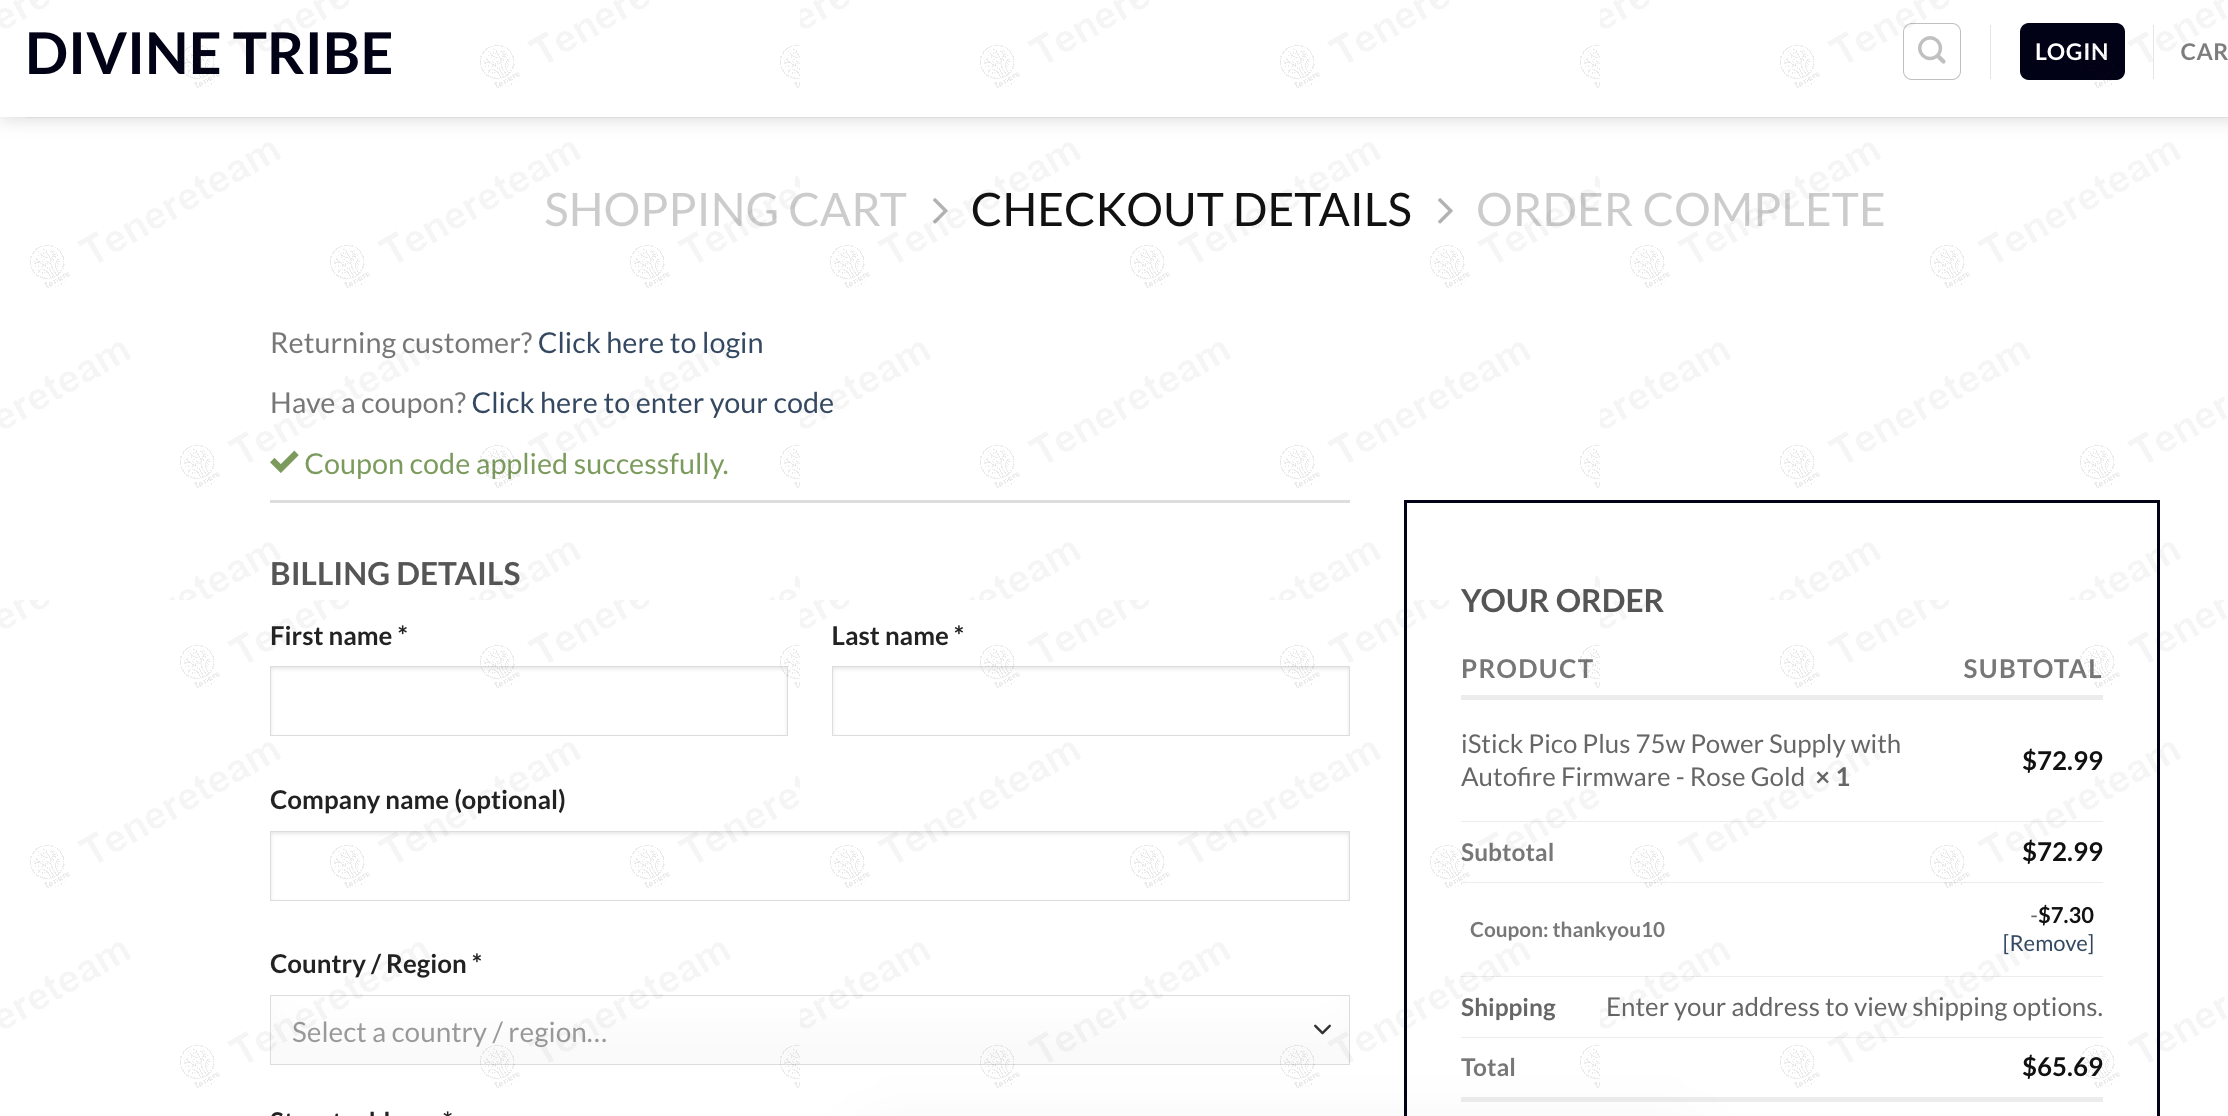
Task: Click the arrow icon after Shopping Cart
Action: point(939,211)
